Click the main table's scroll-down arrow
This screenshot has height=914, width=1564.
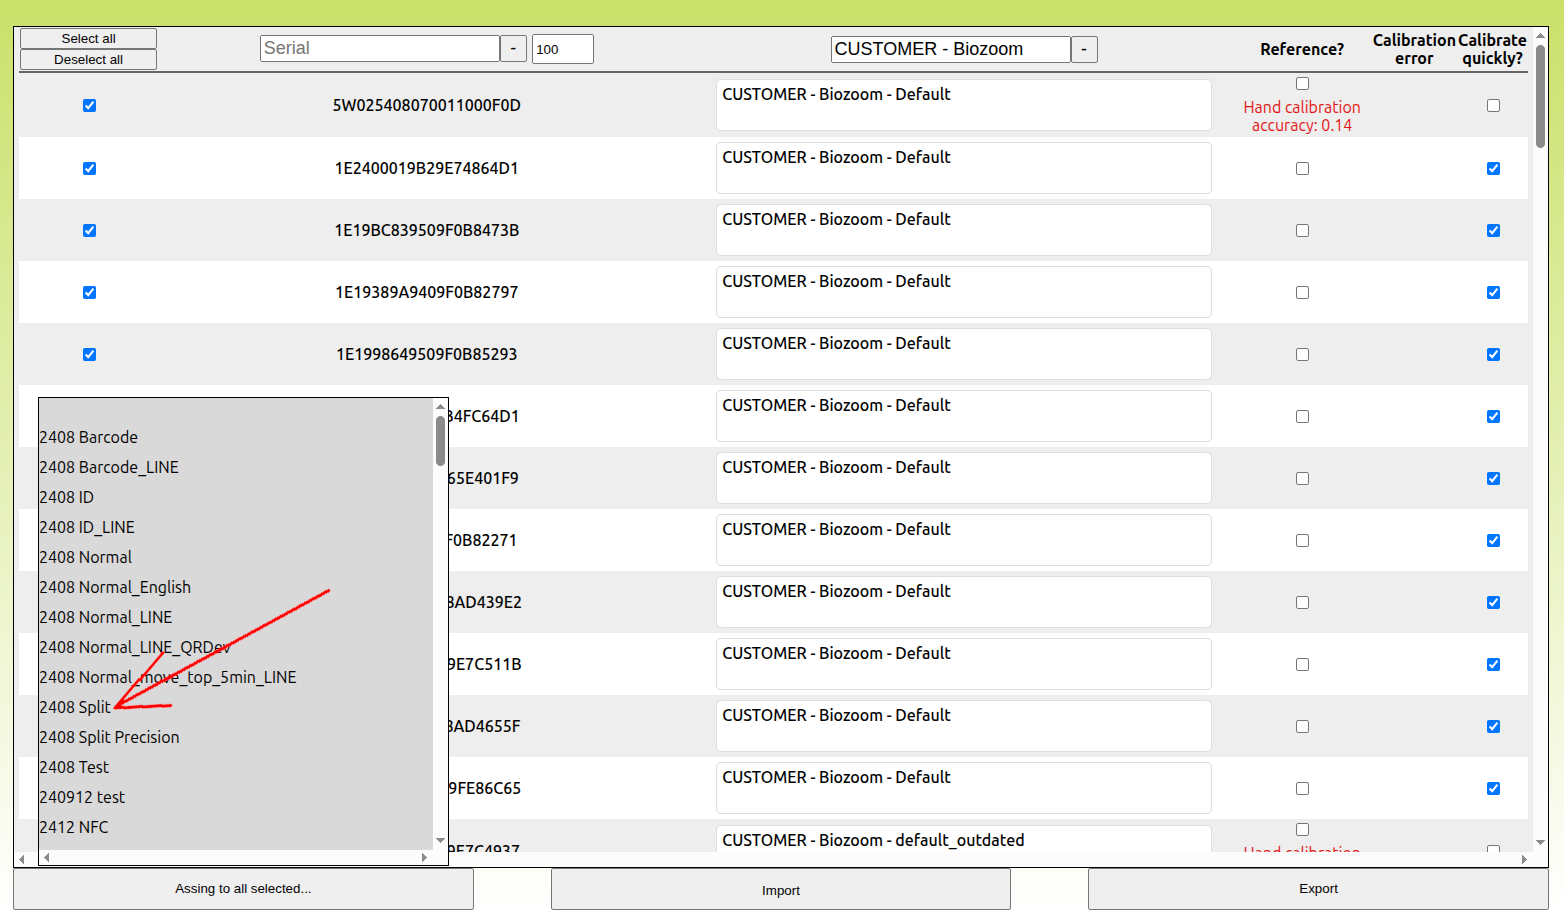(x=1541, y=843)
